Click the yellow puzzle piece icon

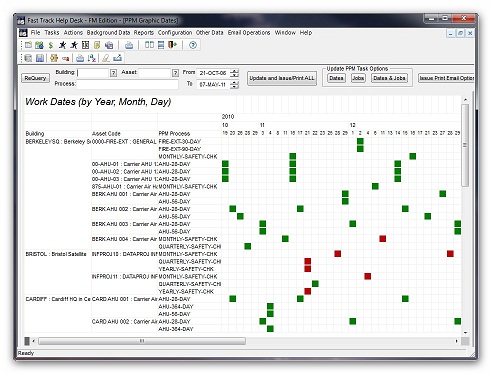point(54,58)
